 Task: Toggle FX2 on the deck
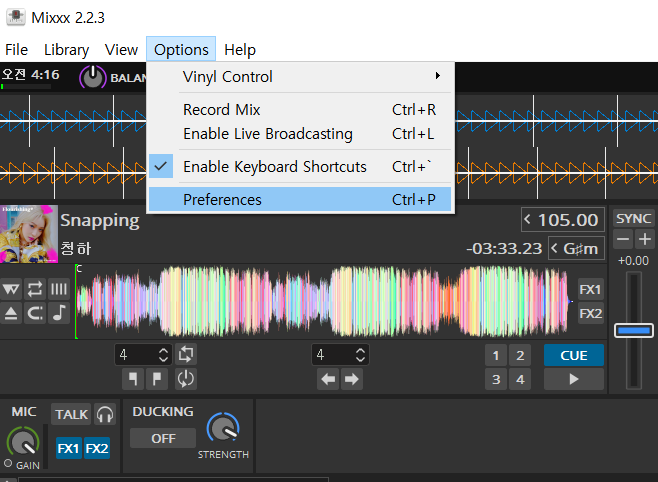point(590,313)
